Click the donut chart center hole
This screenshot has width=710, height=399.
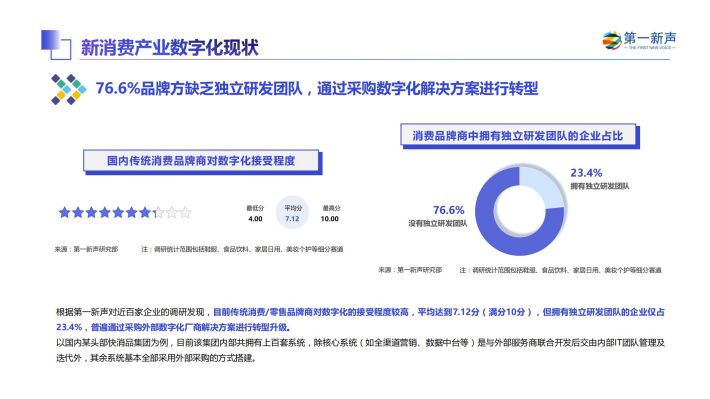520,211
